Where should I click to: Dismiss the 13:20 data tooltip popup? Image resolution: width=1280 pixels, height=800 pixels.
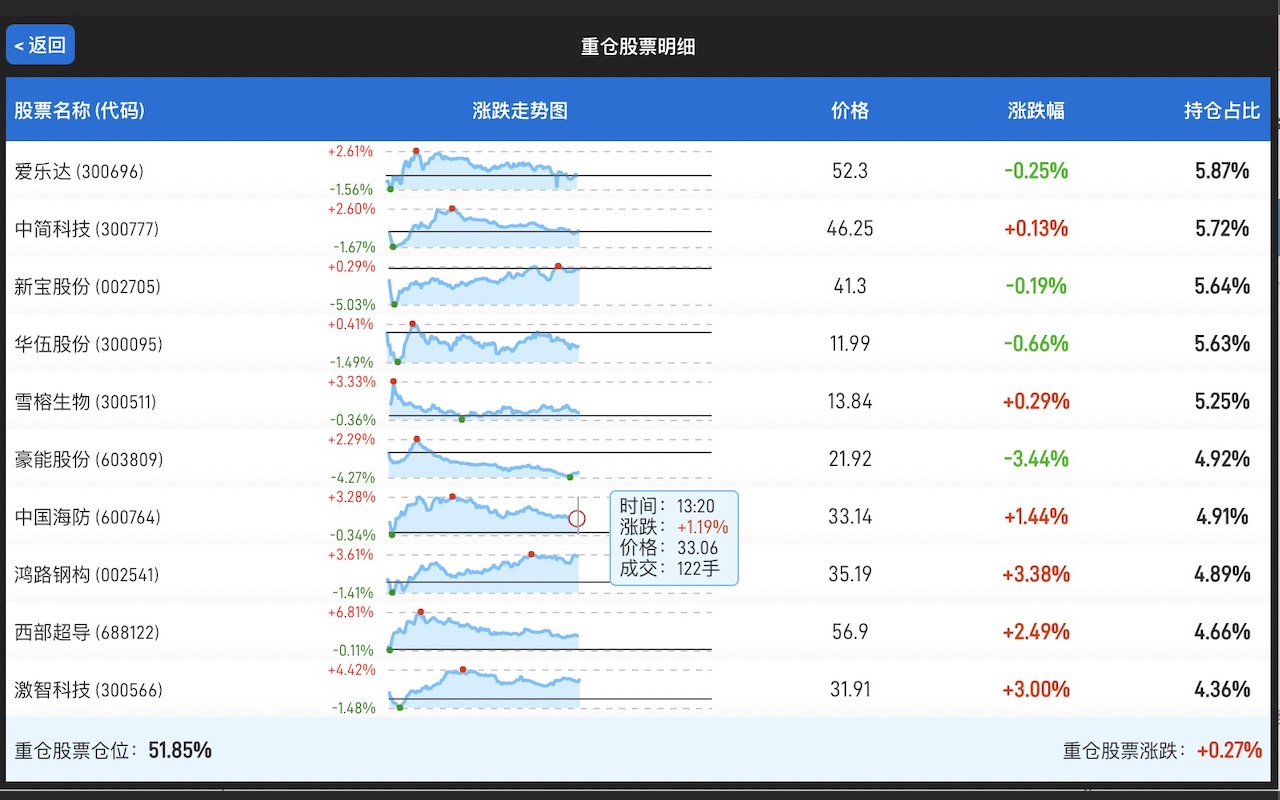pyautogui.click(x=672, y=538)
